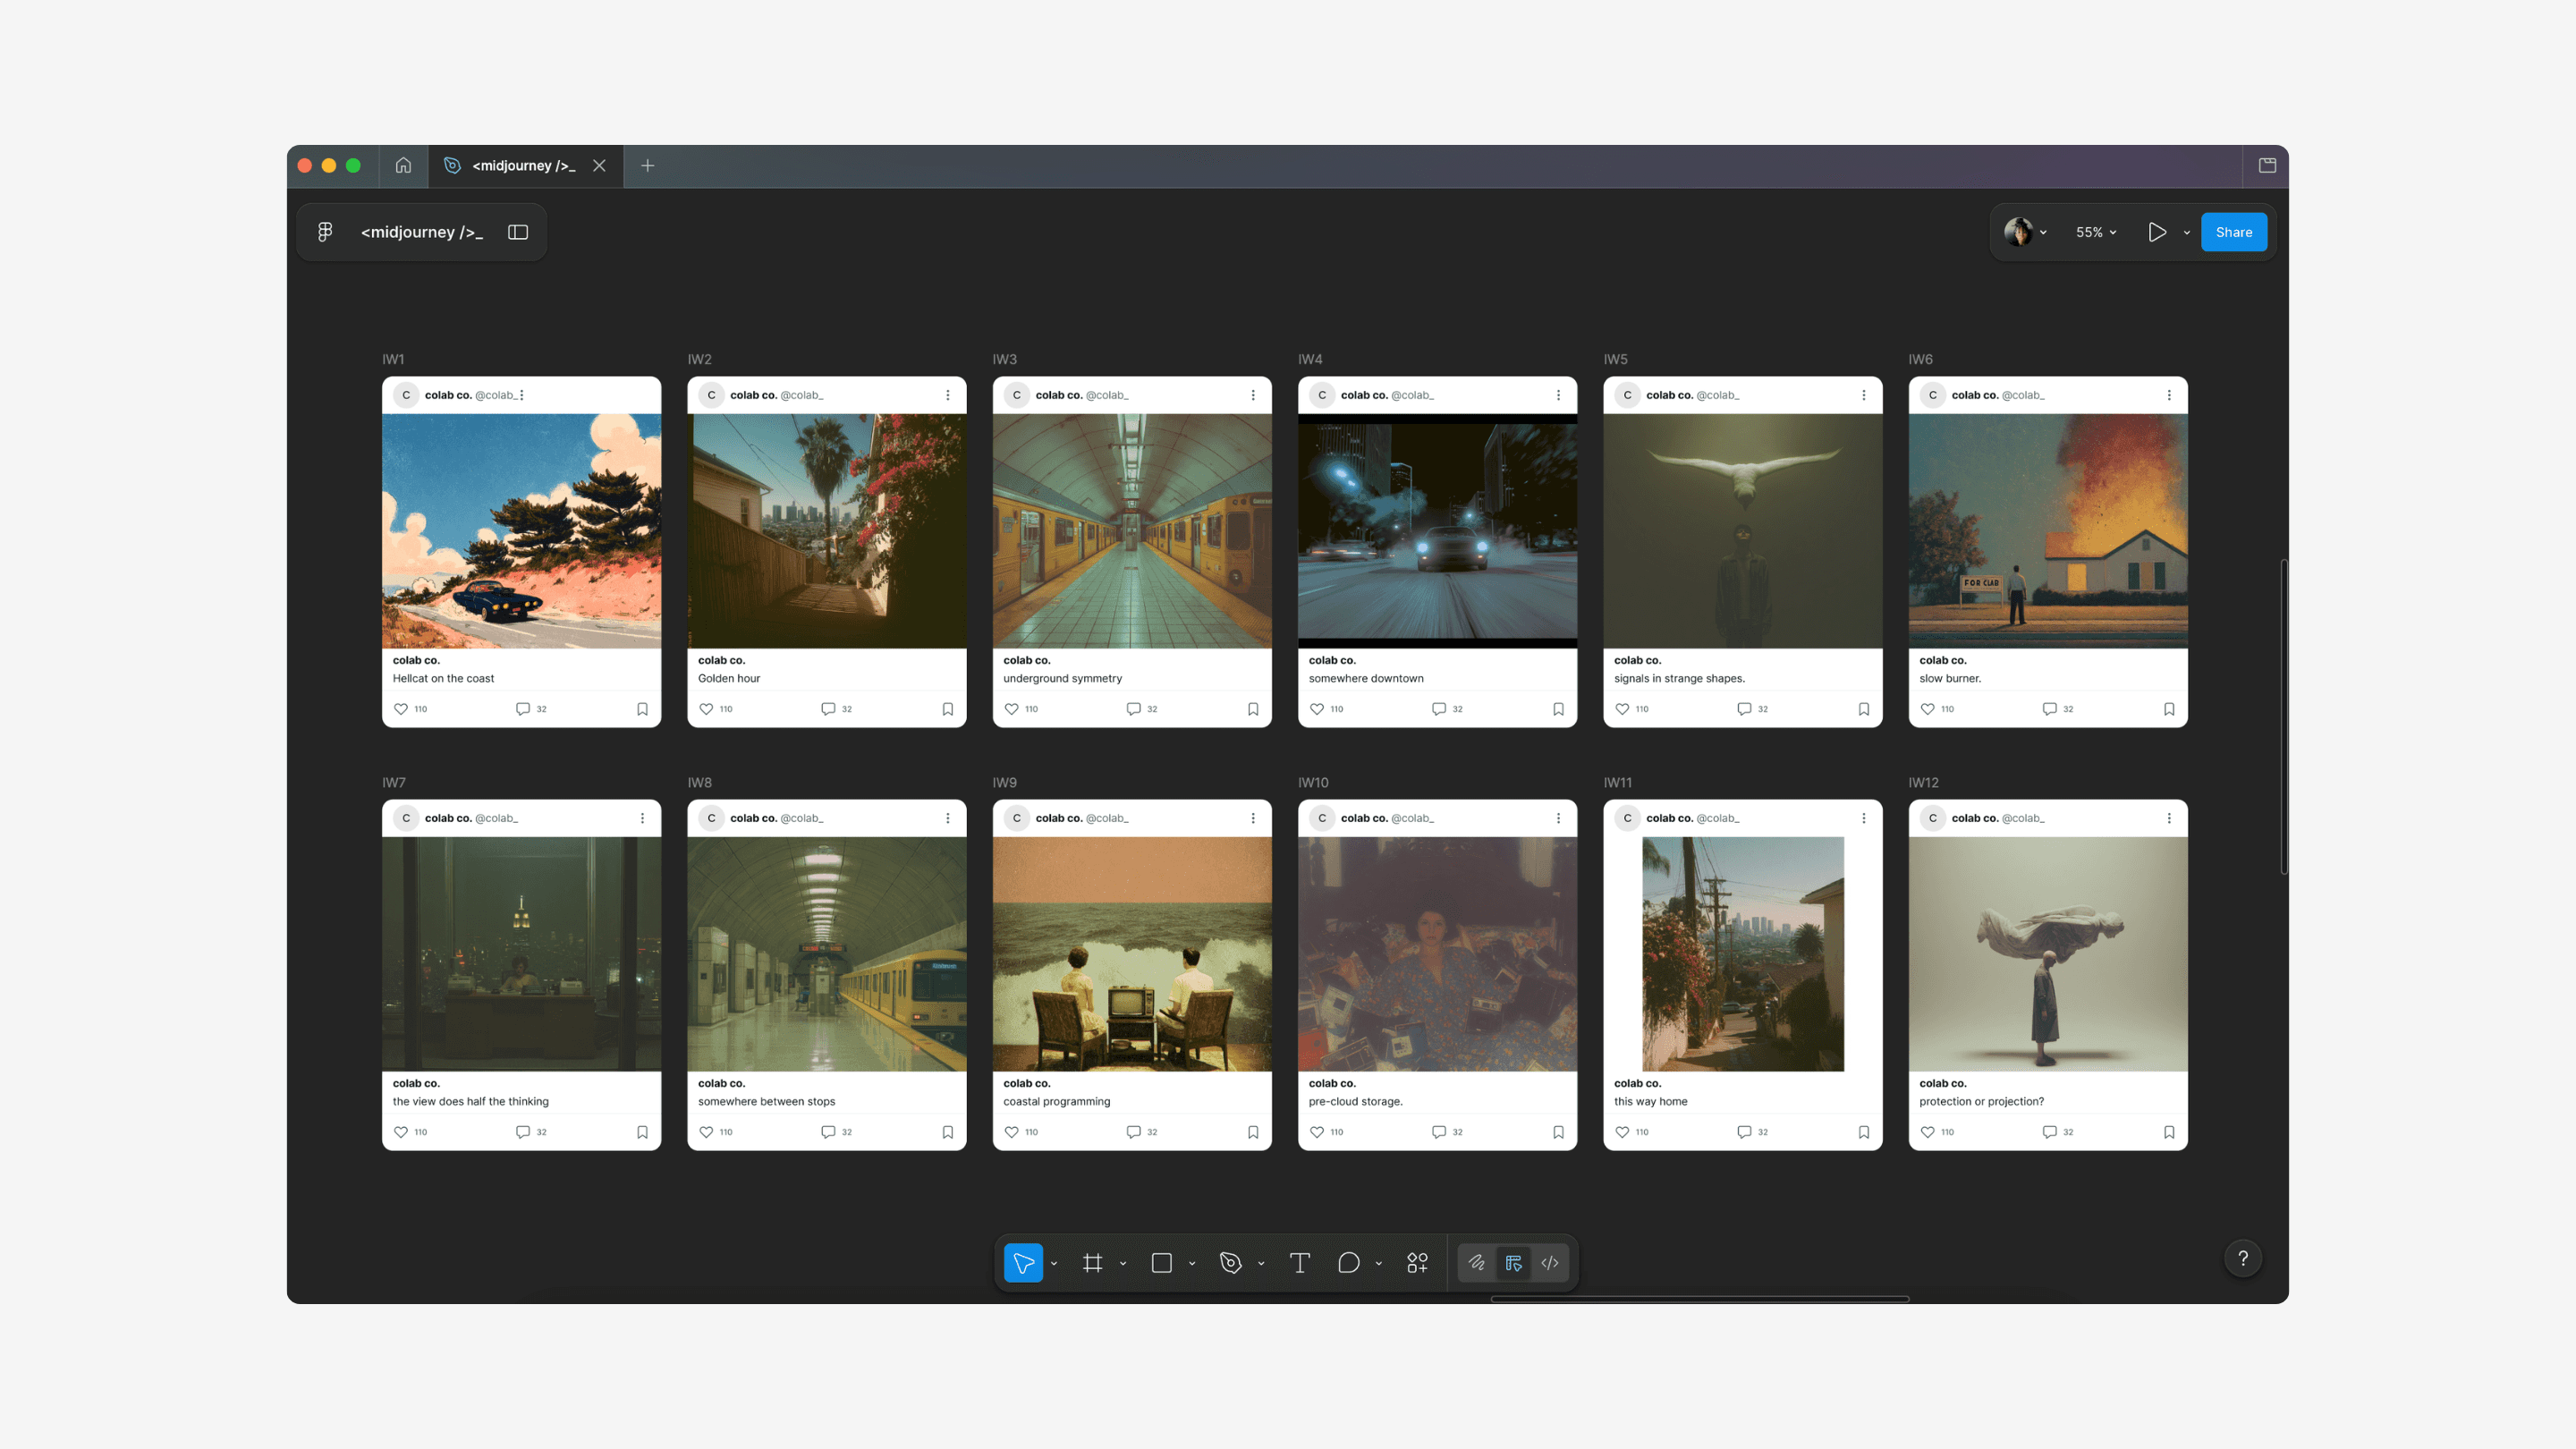Select the Text tool
This screenshot has width=2576, height=1449.
[1299, 1263]
